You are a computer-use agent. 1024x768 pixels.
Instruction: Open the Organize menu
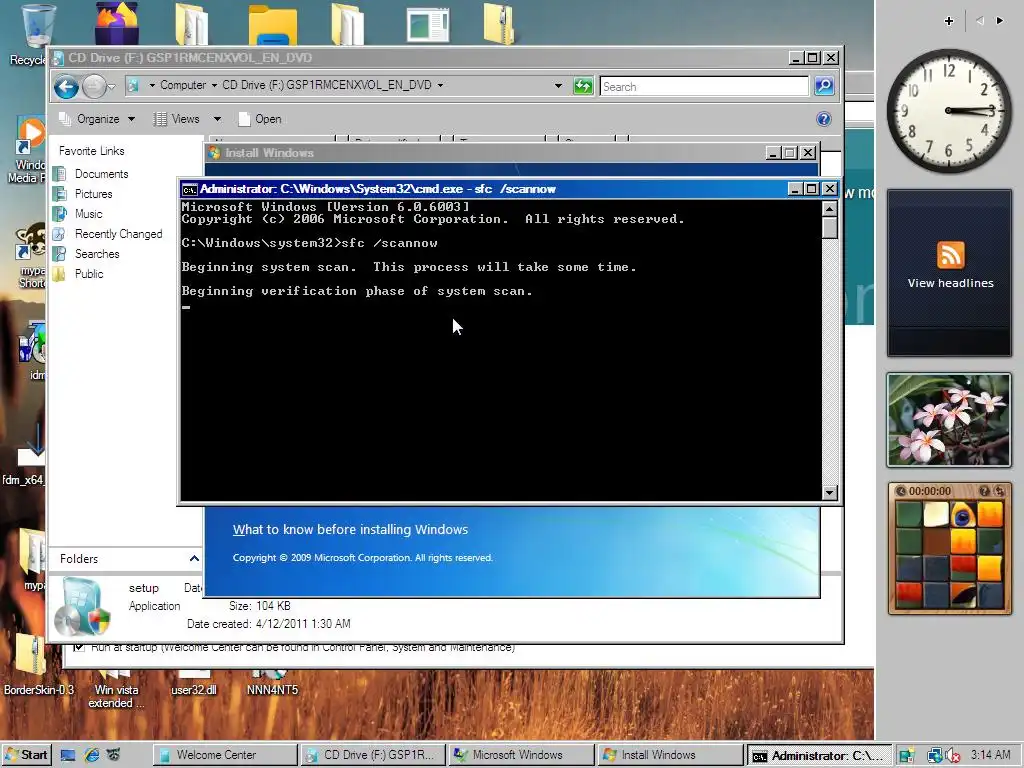pos(97,119)
